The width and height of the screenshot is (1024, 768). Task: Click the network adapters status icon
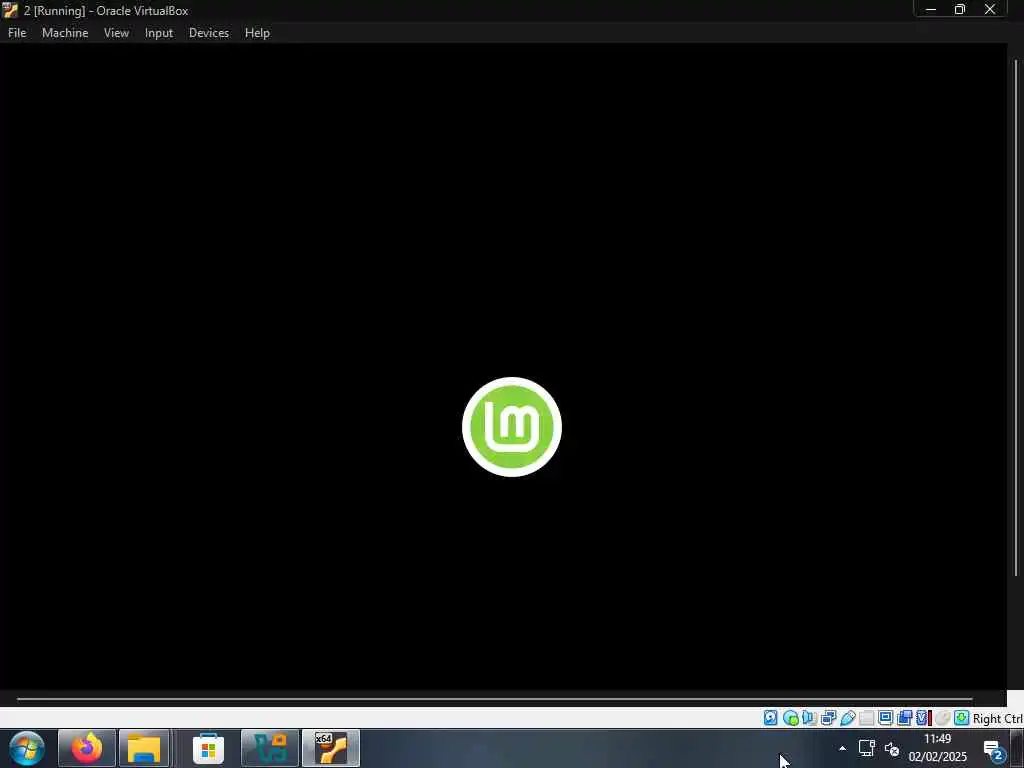pyautogui.click(x=828, y=718)
